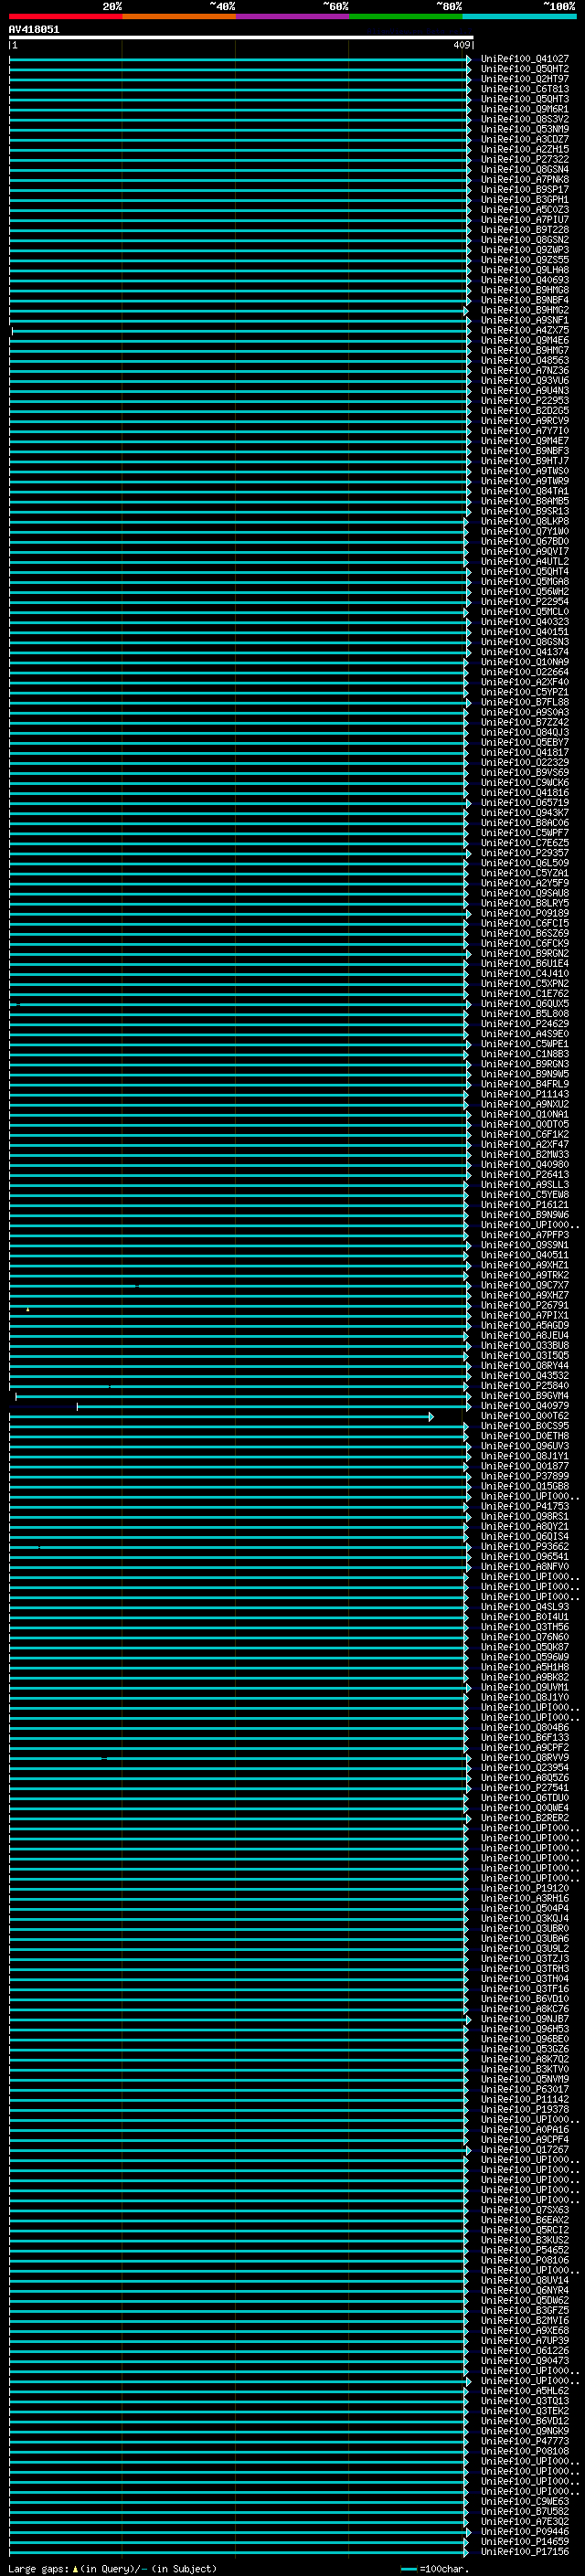This screenshot has height=2576, width=585.
Task: Choose UniRef100_P37899 label
Action: (524, 1476)
